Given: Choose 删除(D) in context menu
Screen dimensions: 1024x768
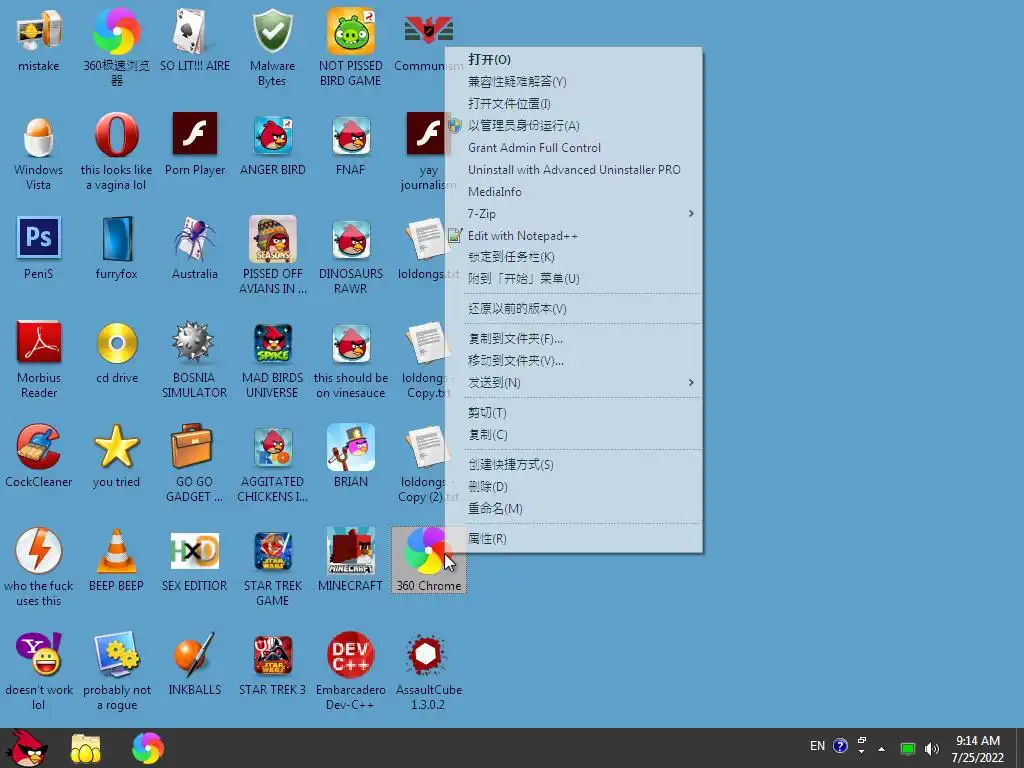Looking at the screenshot, I should (573, 487).
